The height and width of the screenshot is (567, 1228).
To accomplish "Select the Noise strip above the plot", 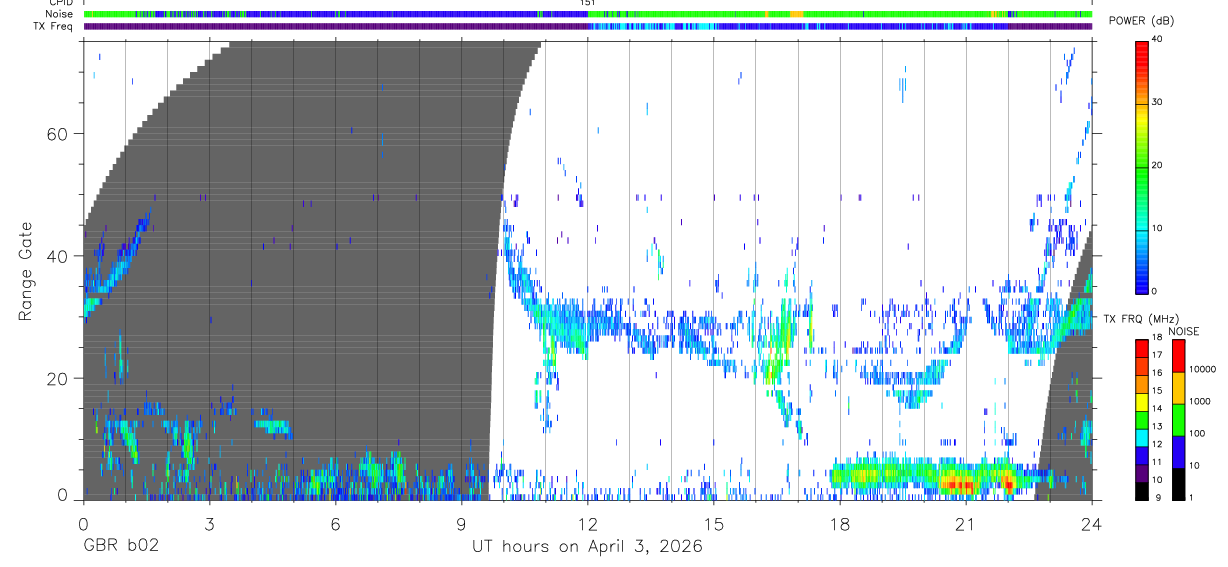I will coord(588,14).
